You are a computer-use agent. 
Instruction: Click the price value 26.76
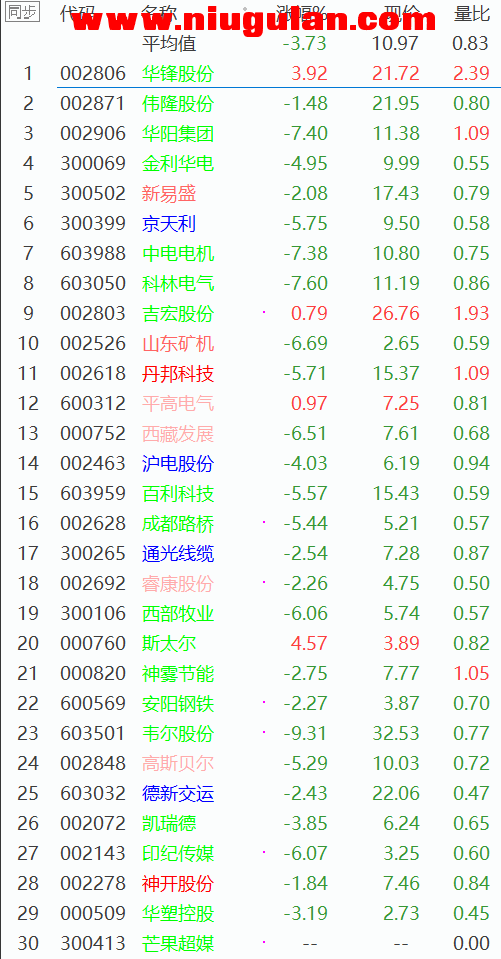point(396,314)
